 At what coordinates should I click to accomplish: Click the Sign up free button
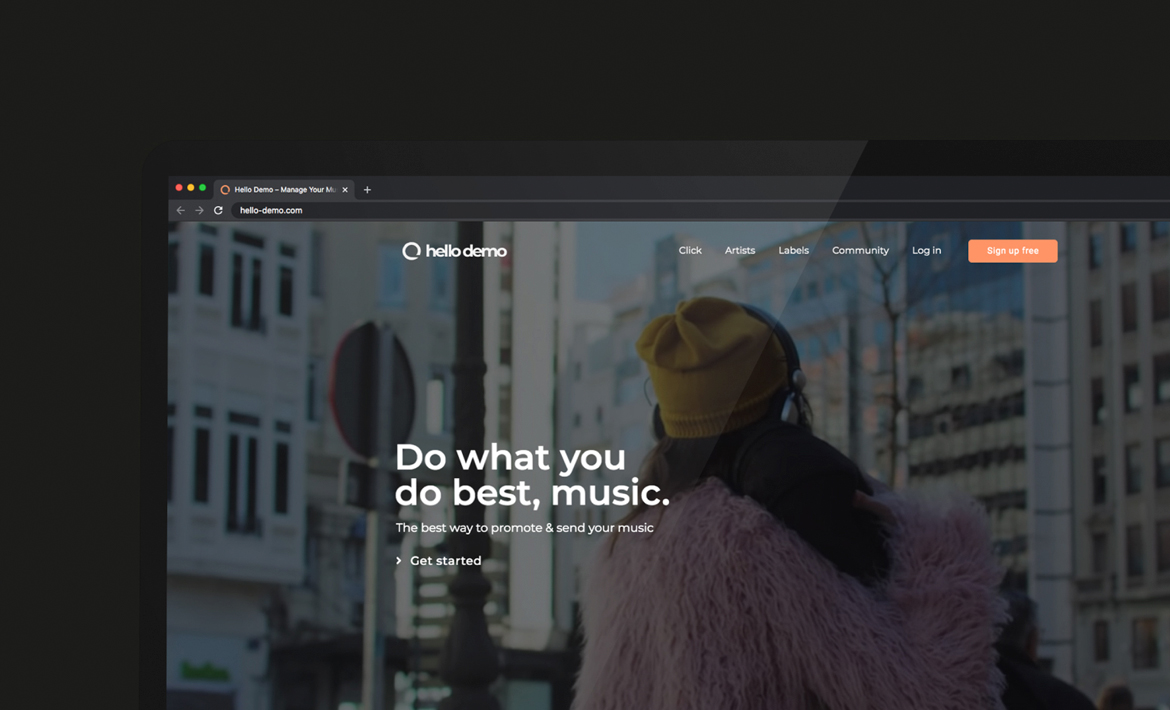[1013, 251]
